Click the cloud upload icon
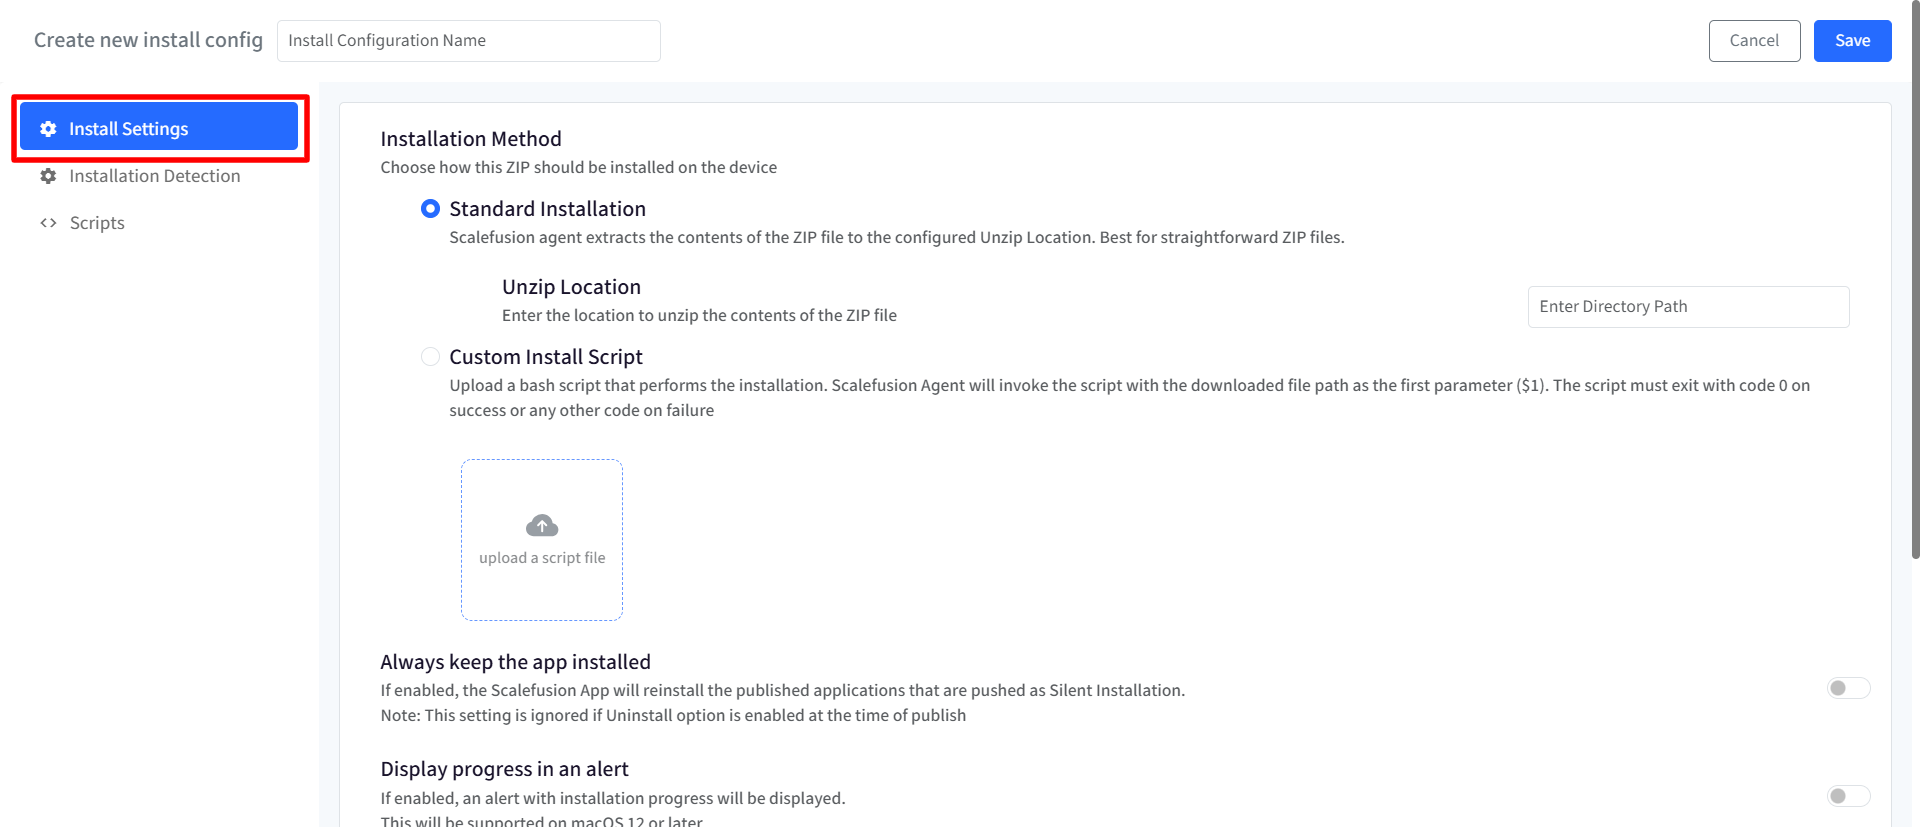Screen dimensions: 1920x827 [542, 525]
